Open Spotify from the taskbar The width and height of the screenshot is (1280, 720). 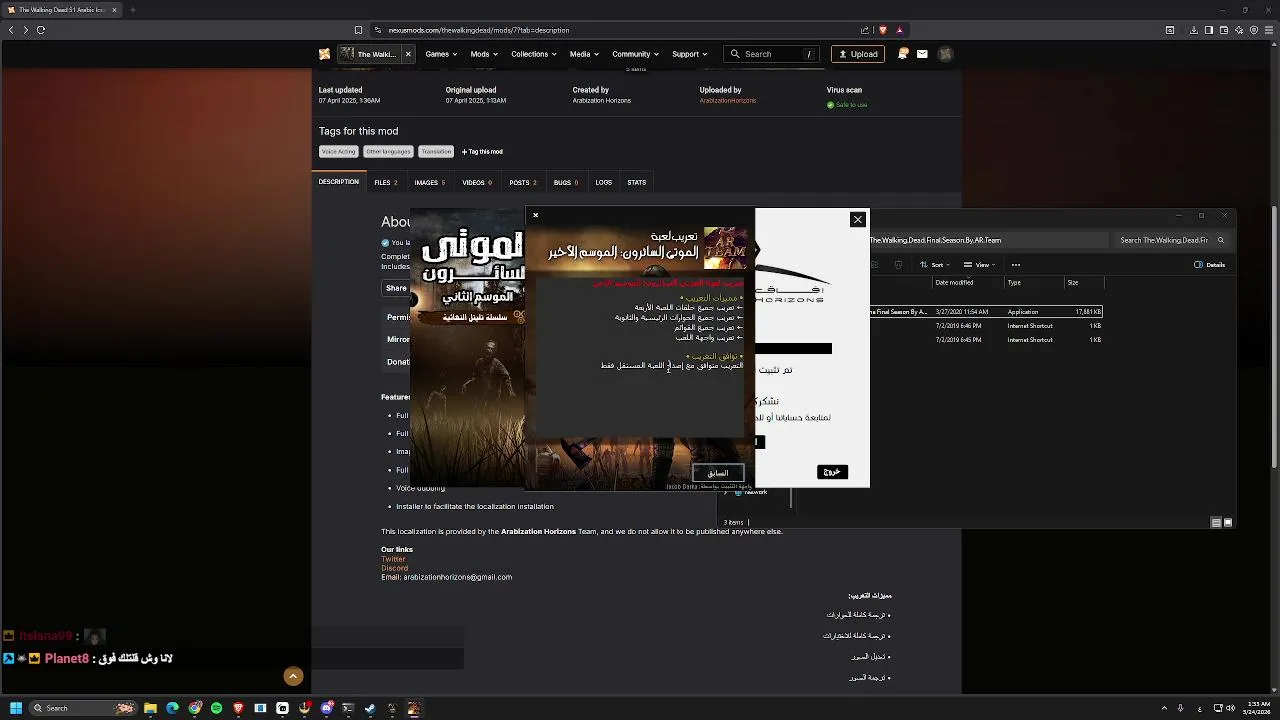(216, 708)
